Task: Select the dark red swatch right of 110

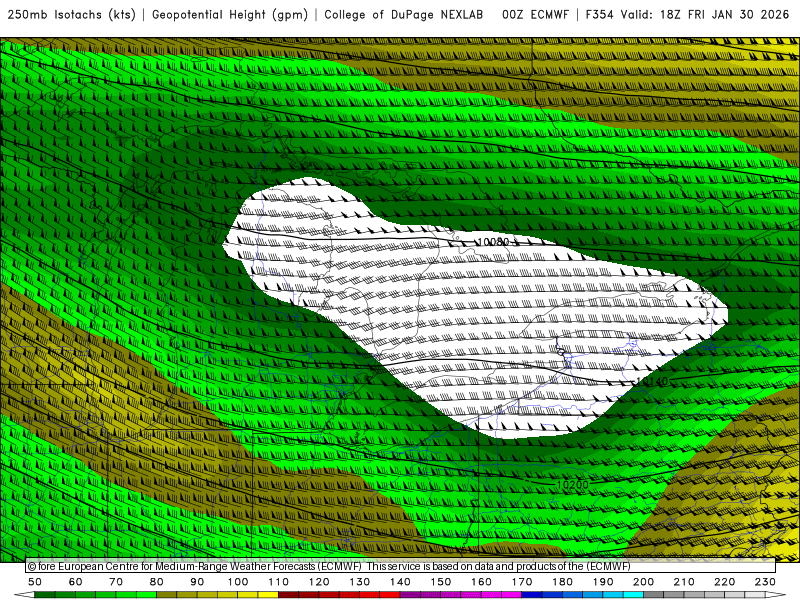Action: 288,594
